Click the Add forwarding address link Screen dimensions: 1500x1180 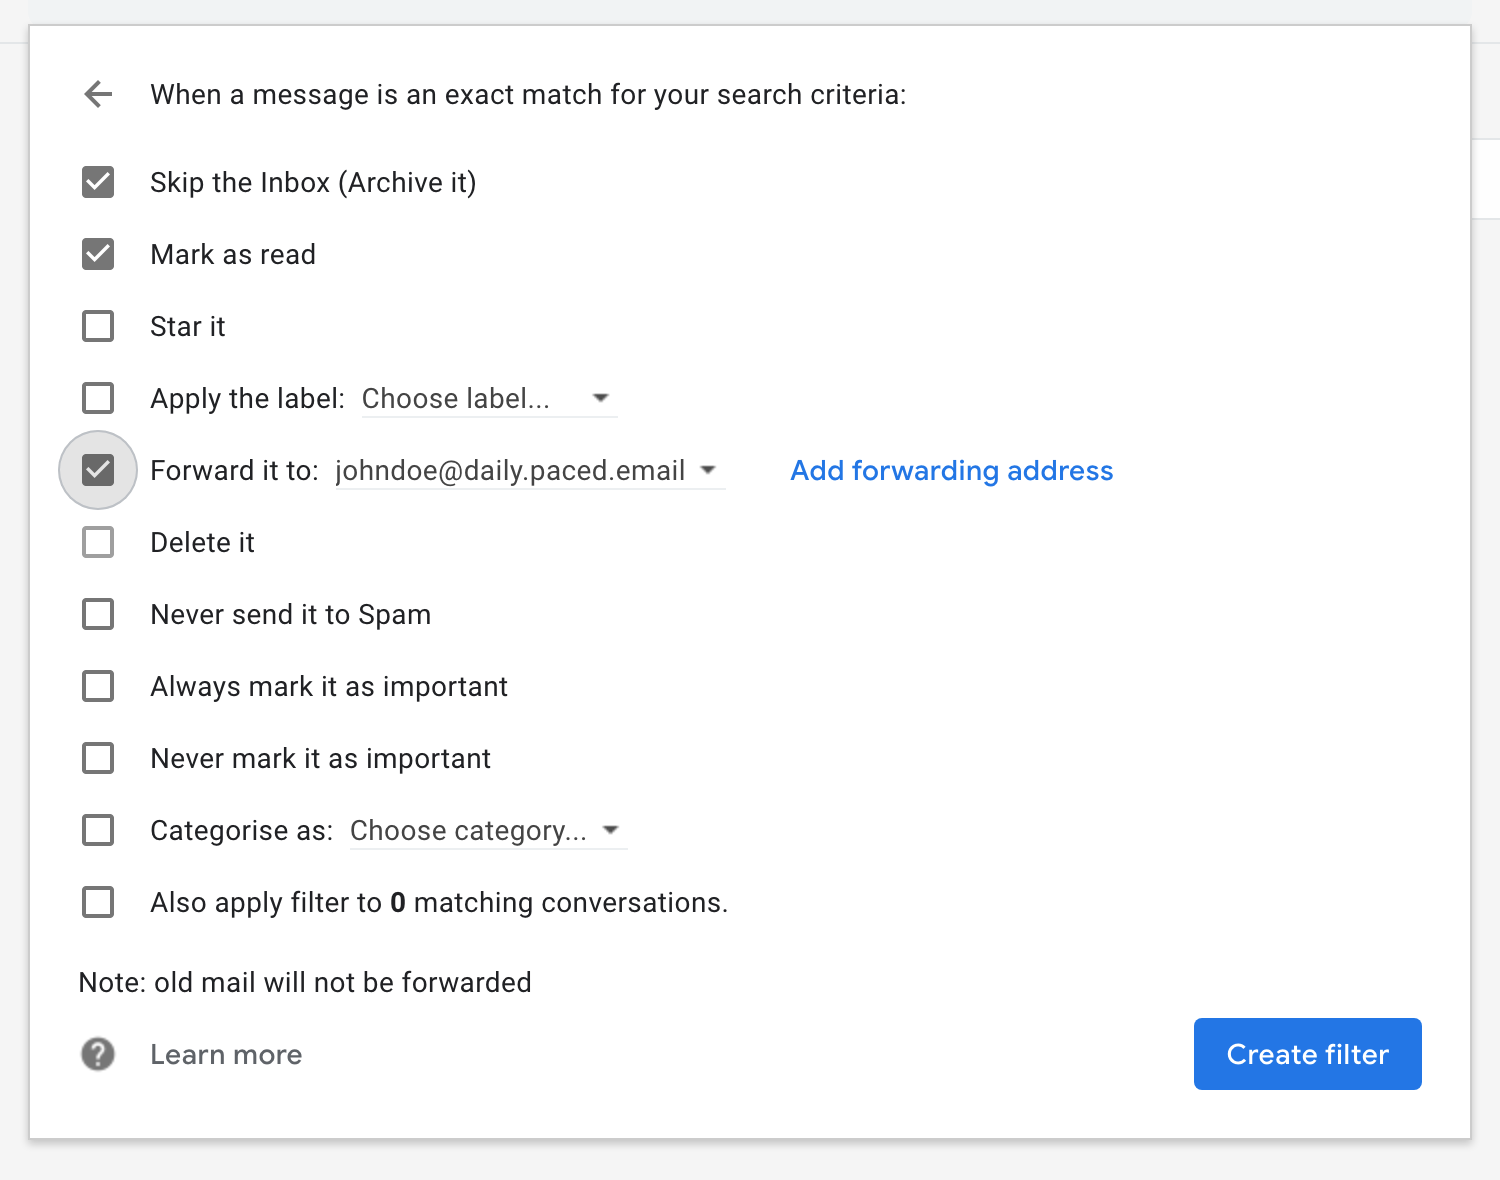point(951,470)
